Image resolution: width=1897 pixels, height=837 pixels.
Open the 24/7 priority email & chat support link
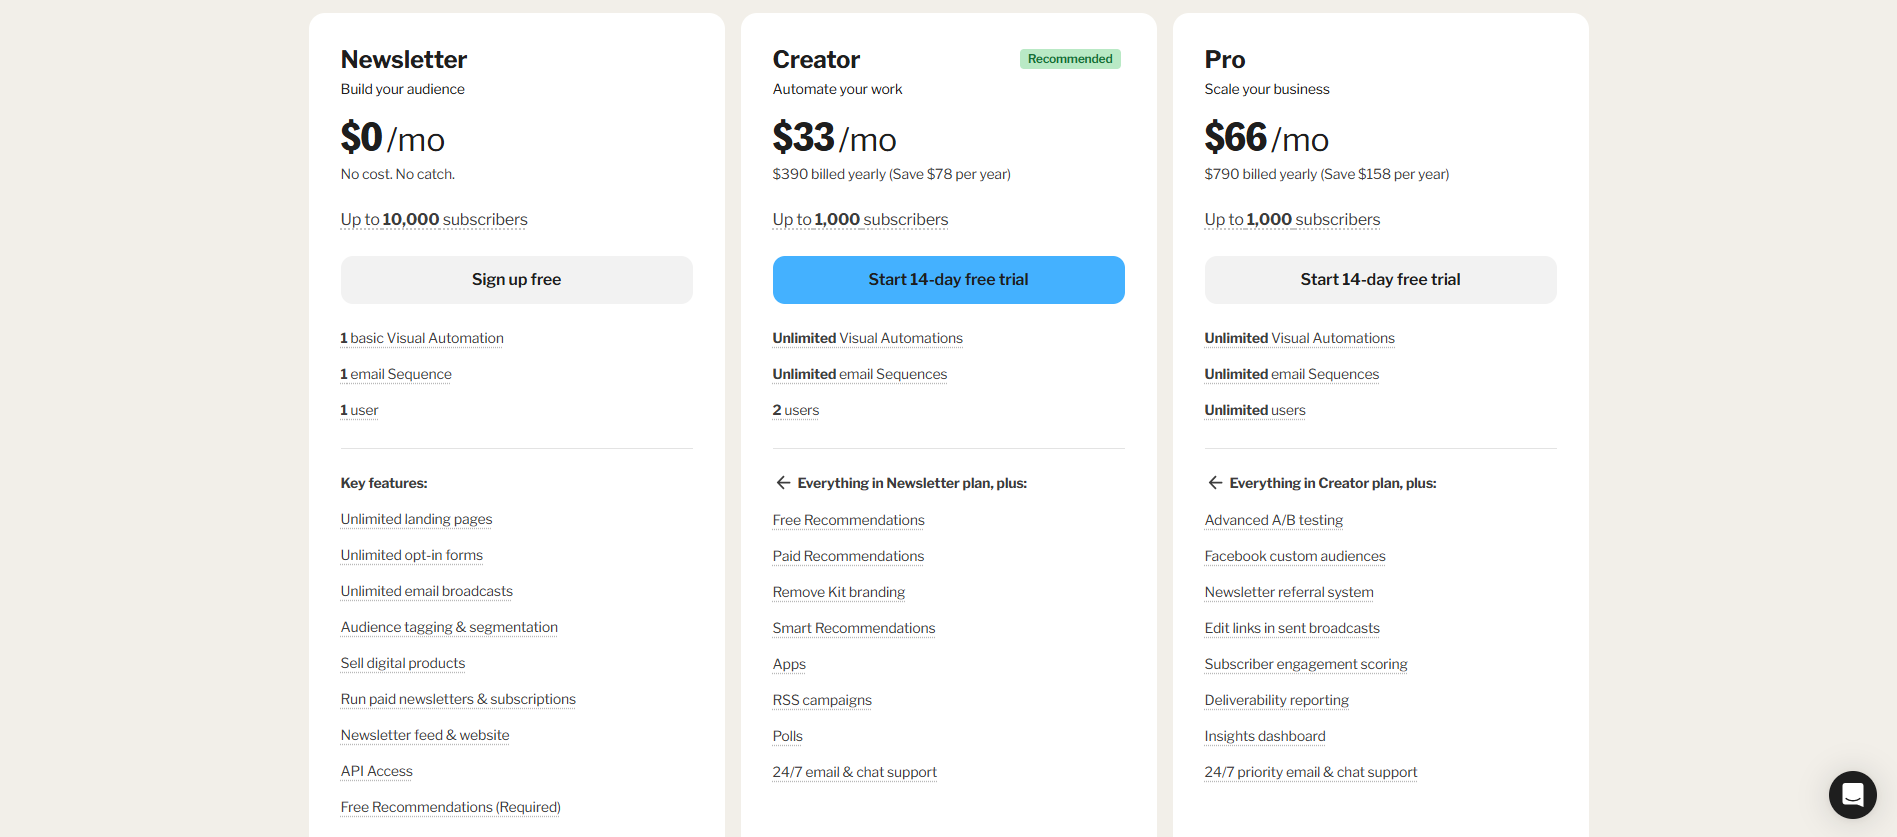(1310, 771)
